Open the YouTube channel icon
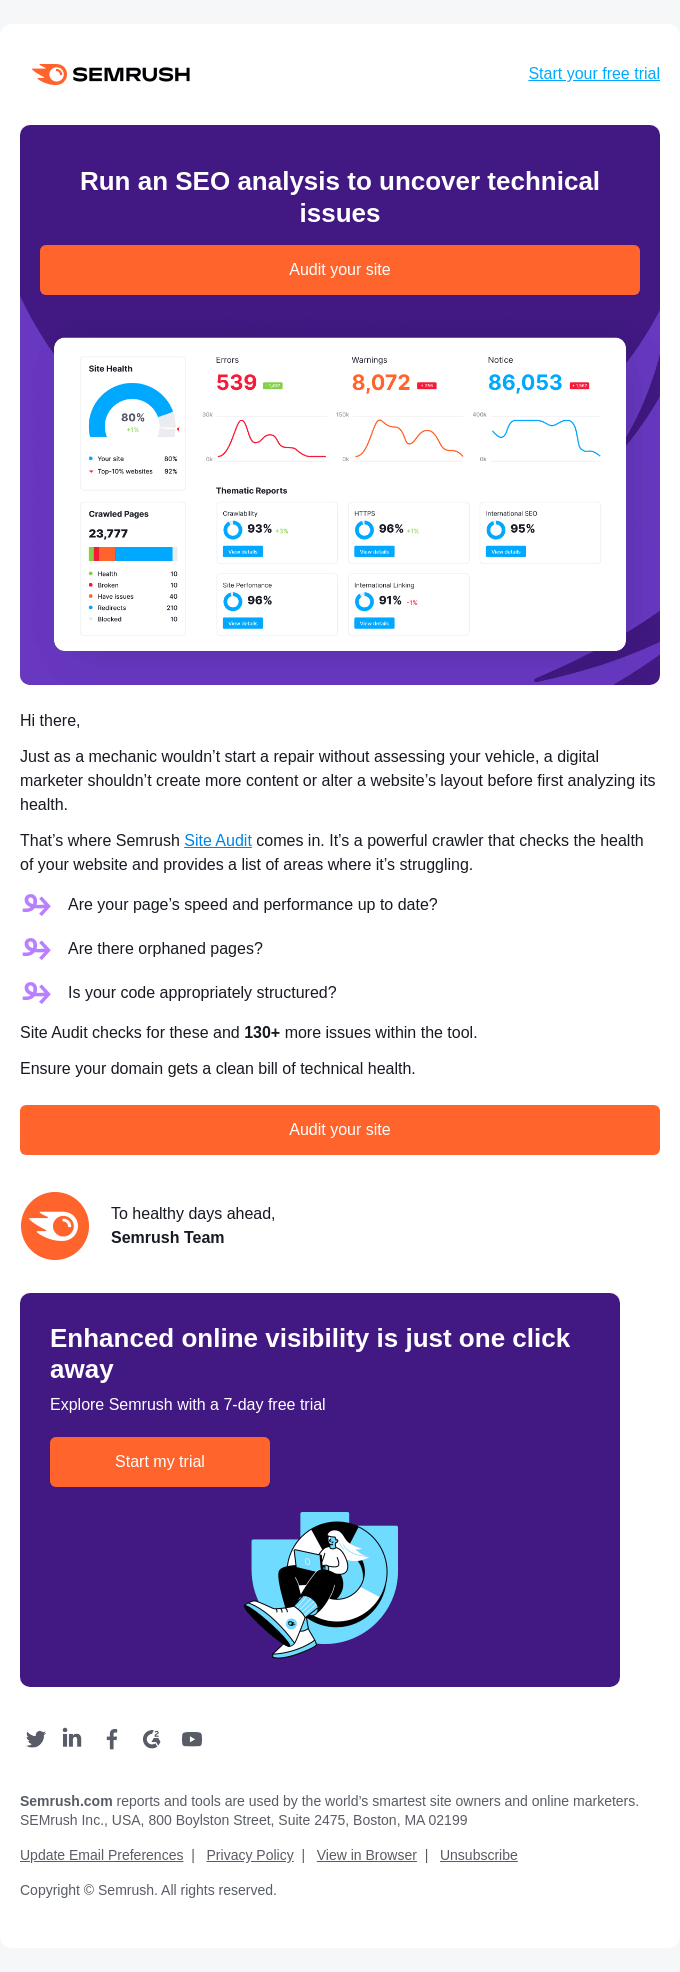The height and width of the screenshot is (1972, 680). pyautogui.click(x=191, y=1739)
